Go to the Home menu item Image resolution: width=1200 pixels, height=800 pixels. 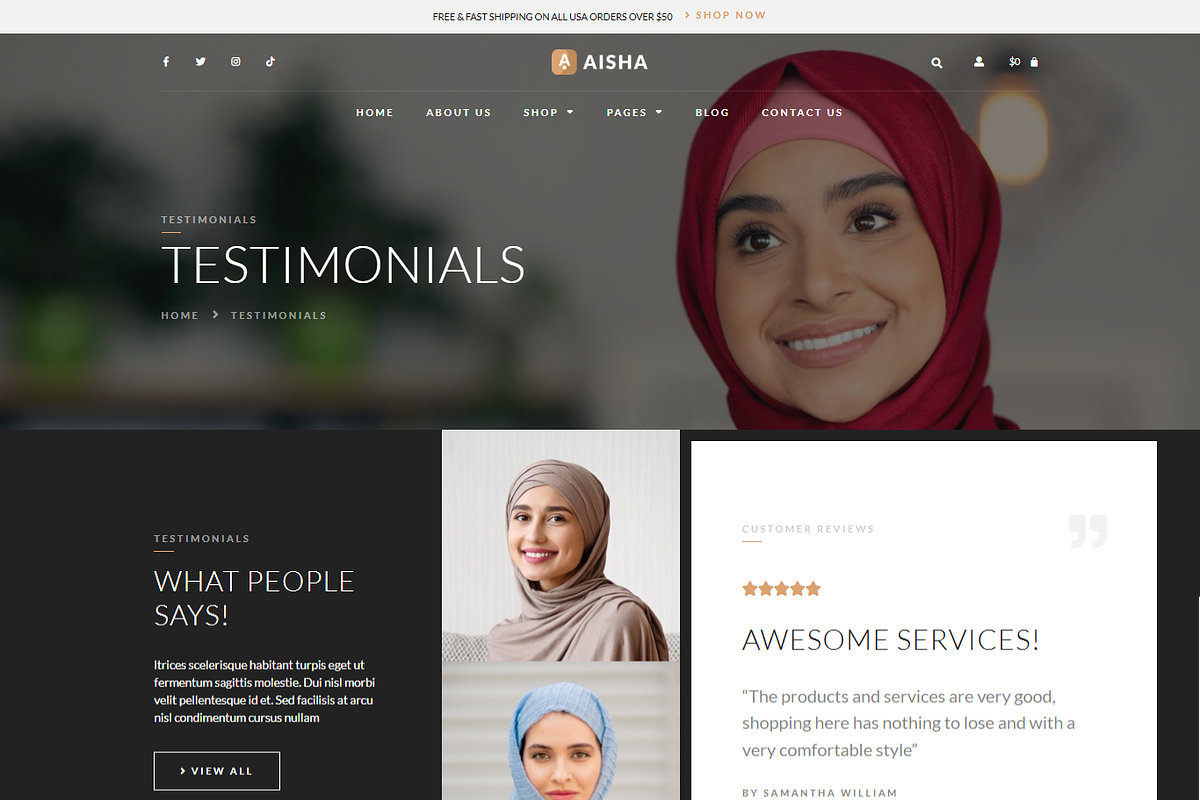coord(375,113)
